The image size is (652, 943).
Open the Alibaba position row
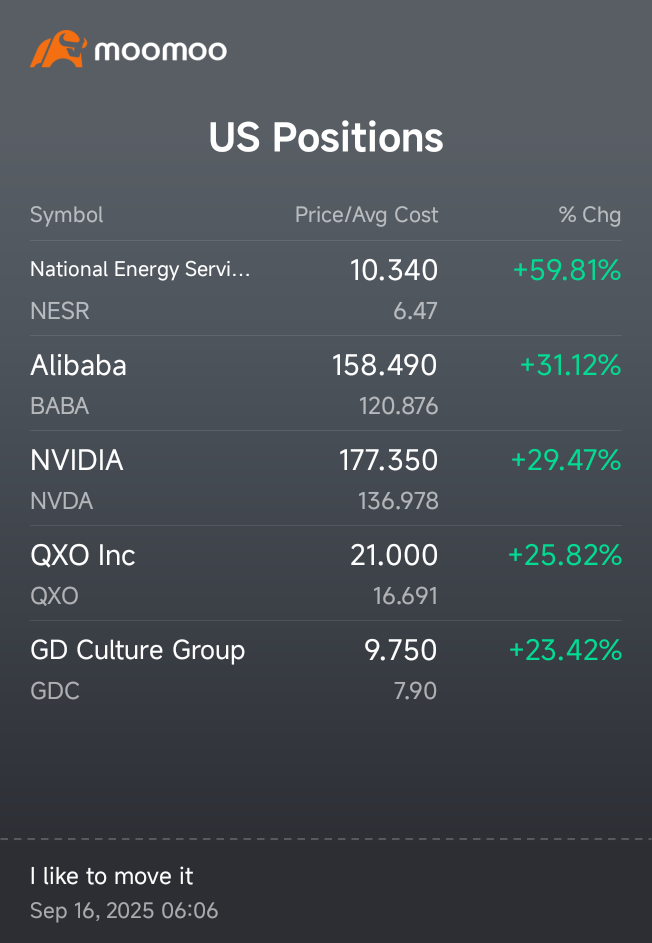(78, 365)
